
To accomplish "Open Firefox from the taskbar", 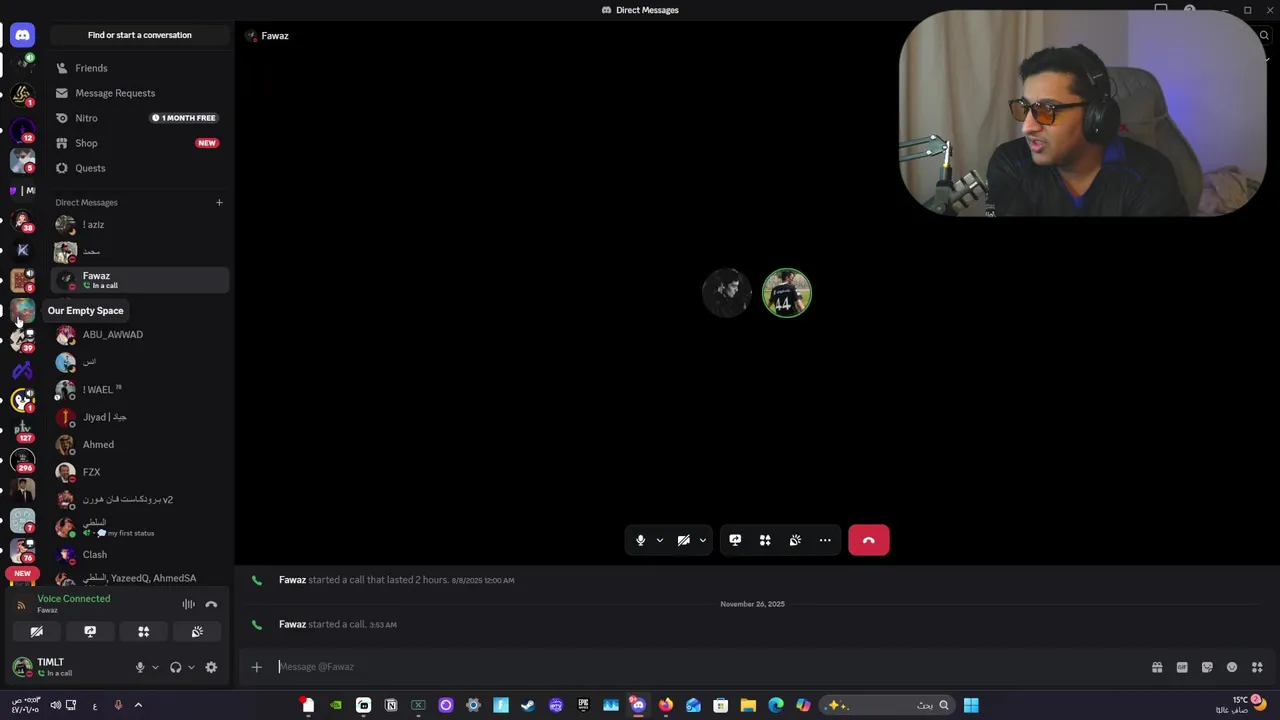I will pyautogui.click(x=665, y=705).
